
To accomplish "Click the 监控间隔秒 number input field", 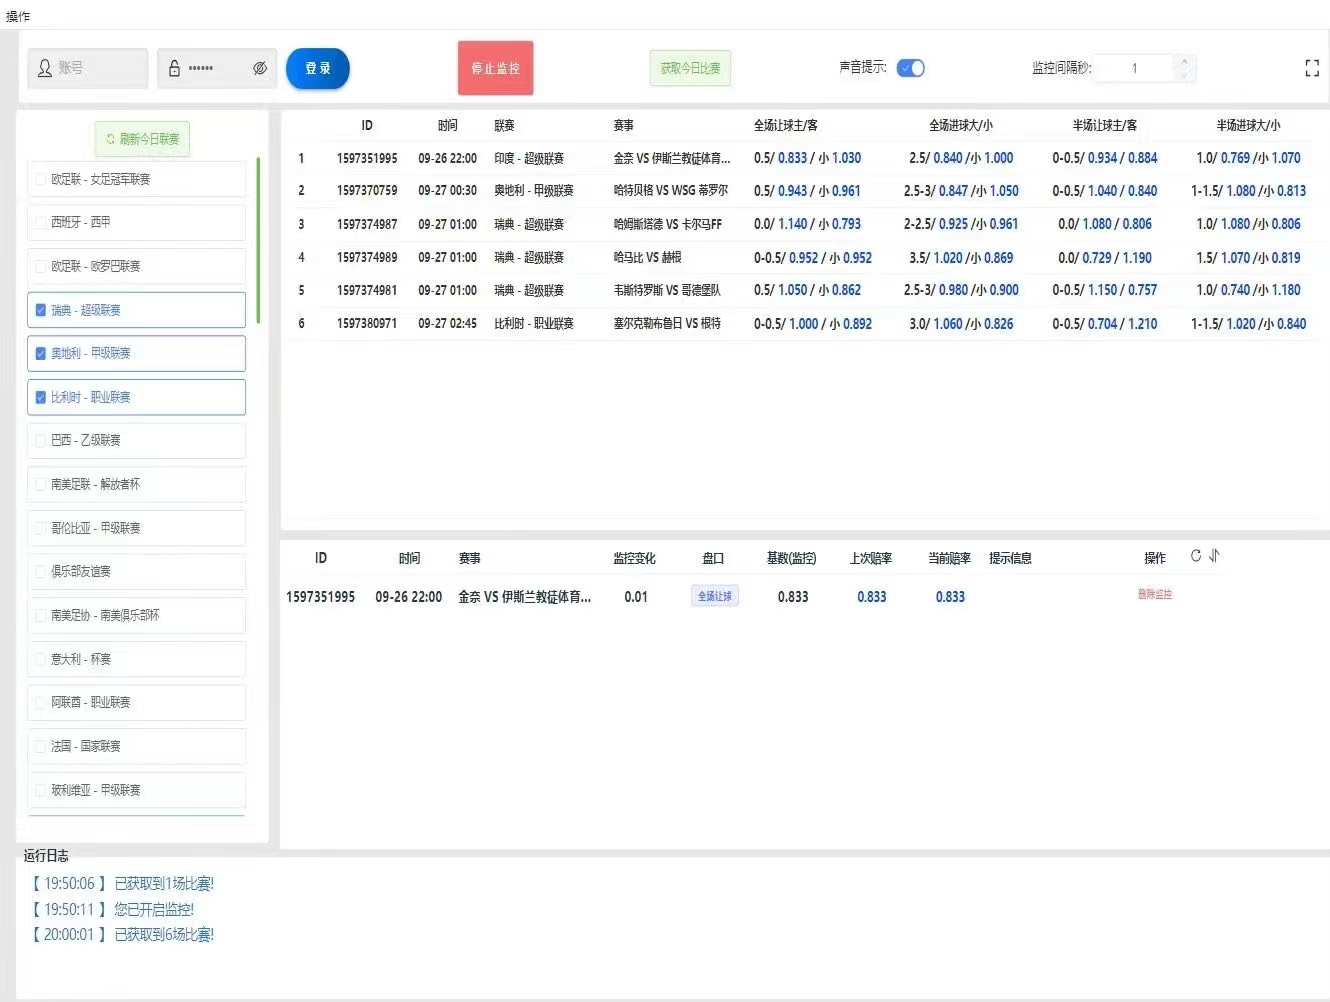I will pyautogui.click(x=1135, y=68).
